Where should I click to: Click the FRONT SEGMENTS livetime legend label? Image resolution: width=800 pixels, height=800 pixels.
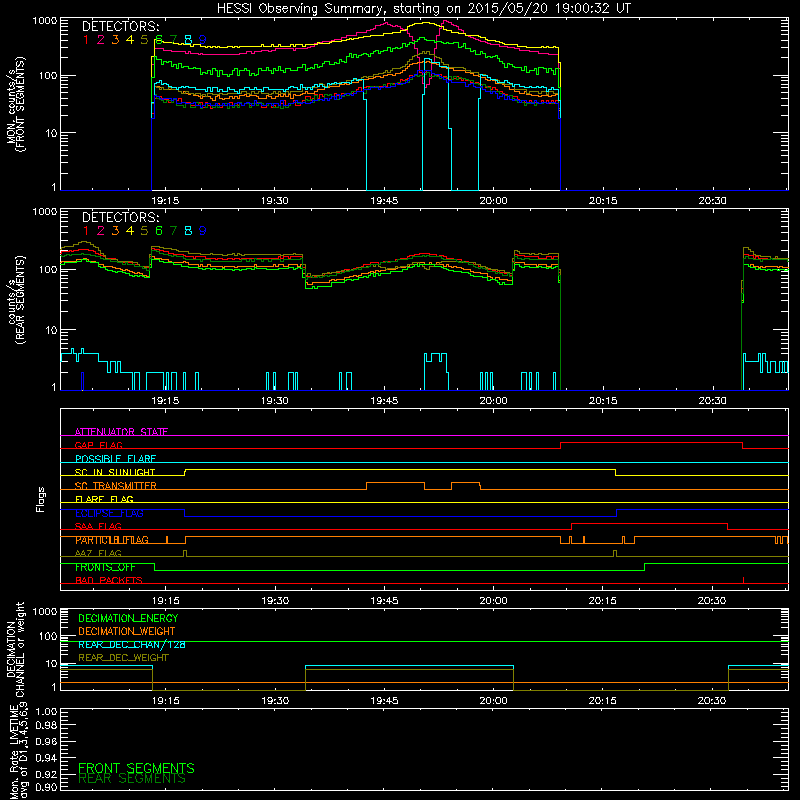tap(136, 768)
